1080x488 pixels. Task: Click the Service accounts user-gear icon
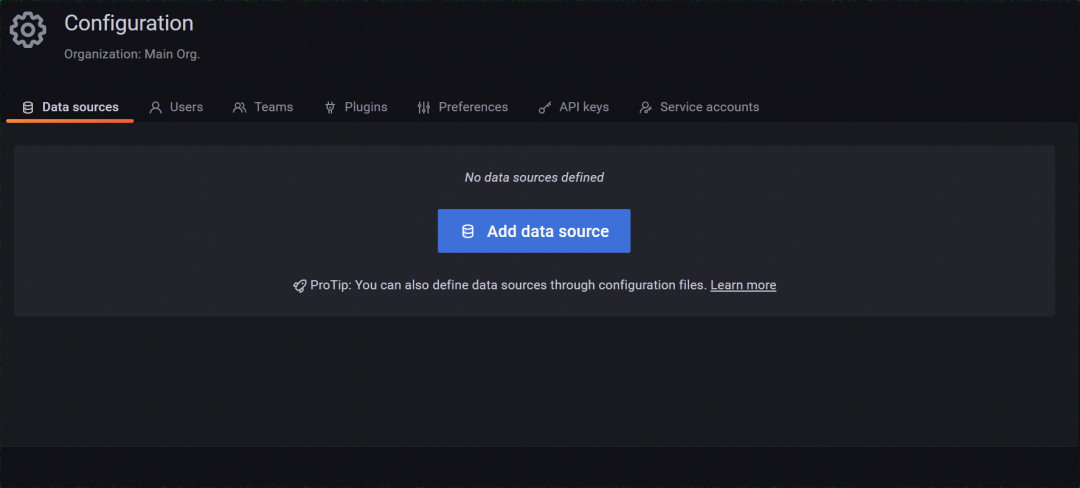645,107
